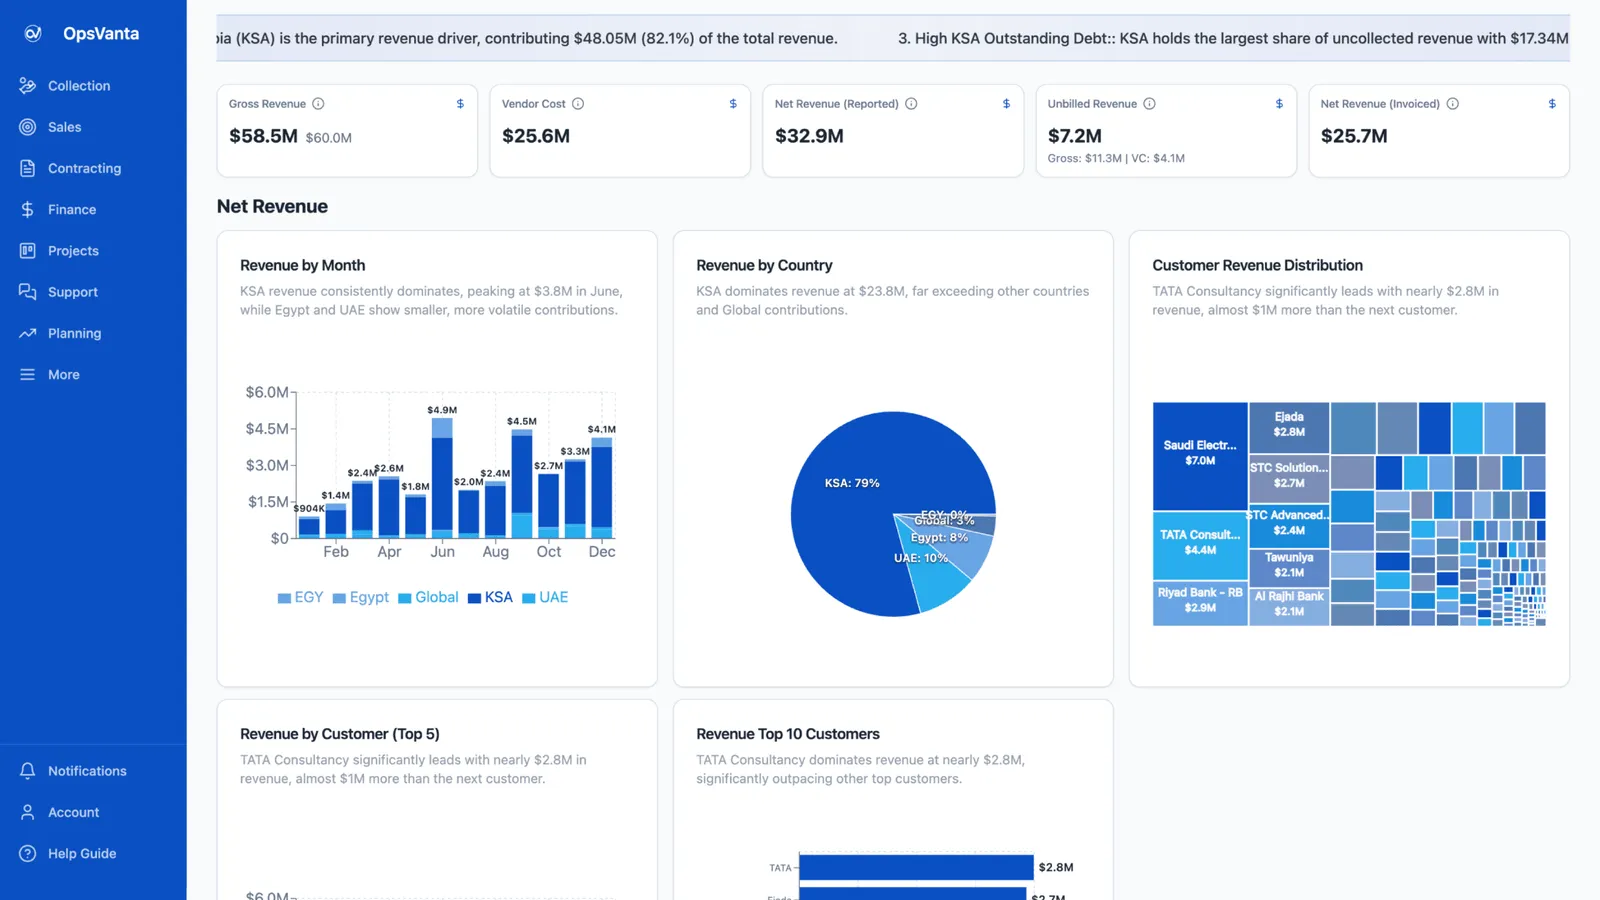The image size is (1600, 900).
Task: Select the Ejada $2.8M treemap tile
Action: pos(1289,427)
